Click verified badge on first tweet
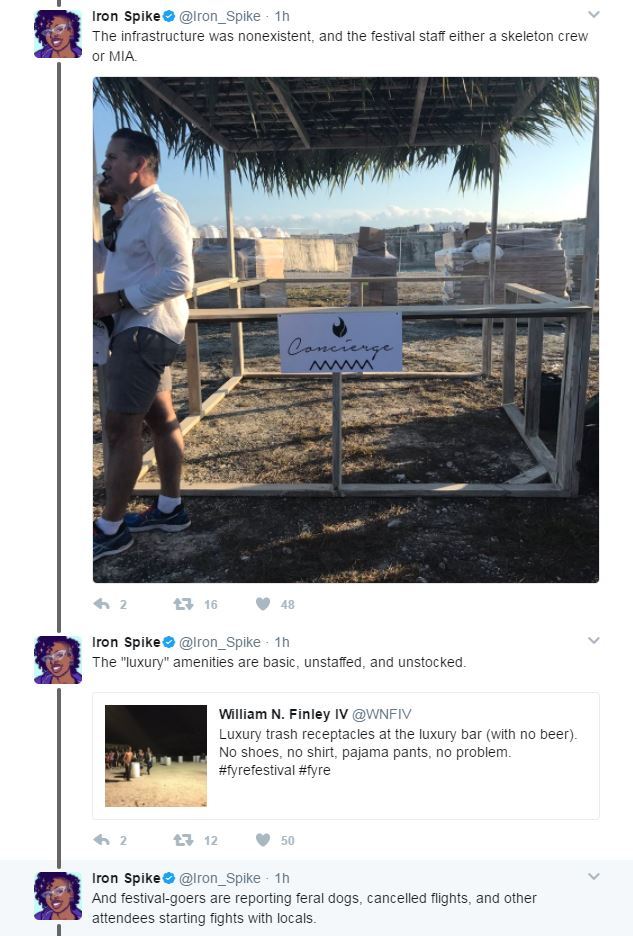This screenshot has width=633, height=936. [169, 16]
